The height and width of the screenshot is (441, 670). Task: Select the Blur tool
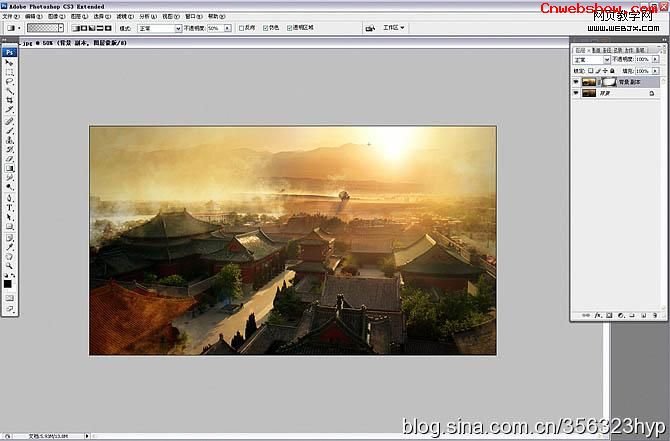(9, 178)
